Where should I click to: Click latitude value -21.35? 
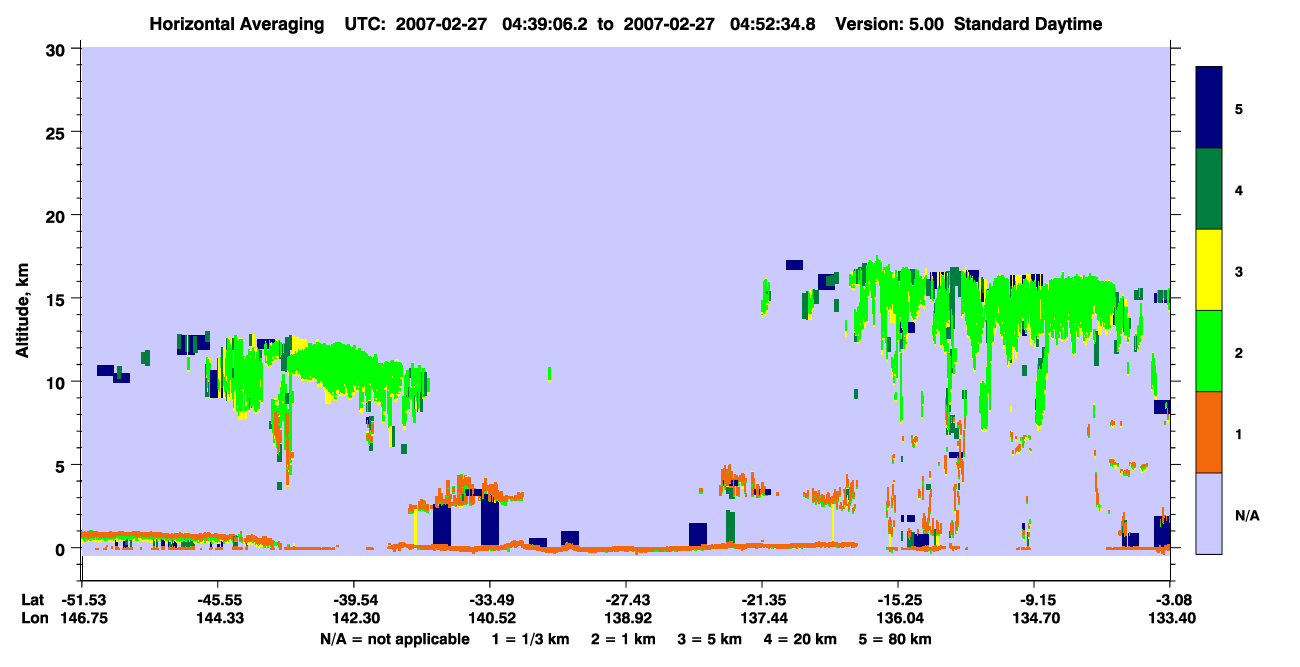point(761,600)
